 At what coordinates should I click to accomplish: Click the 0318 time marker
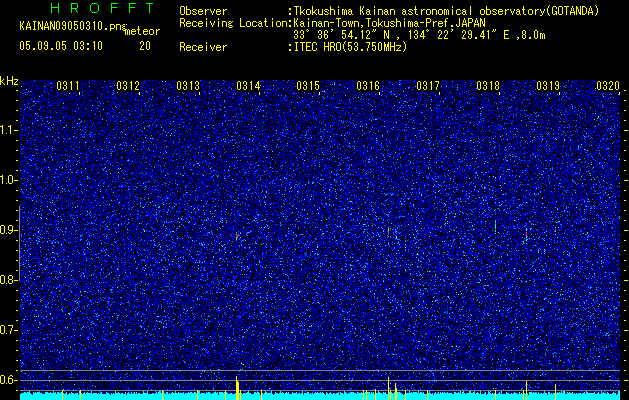tap(488, 85)
